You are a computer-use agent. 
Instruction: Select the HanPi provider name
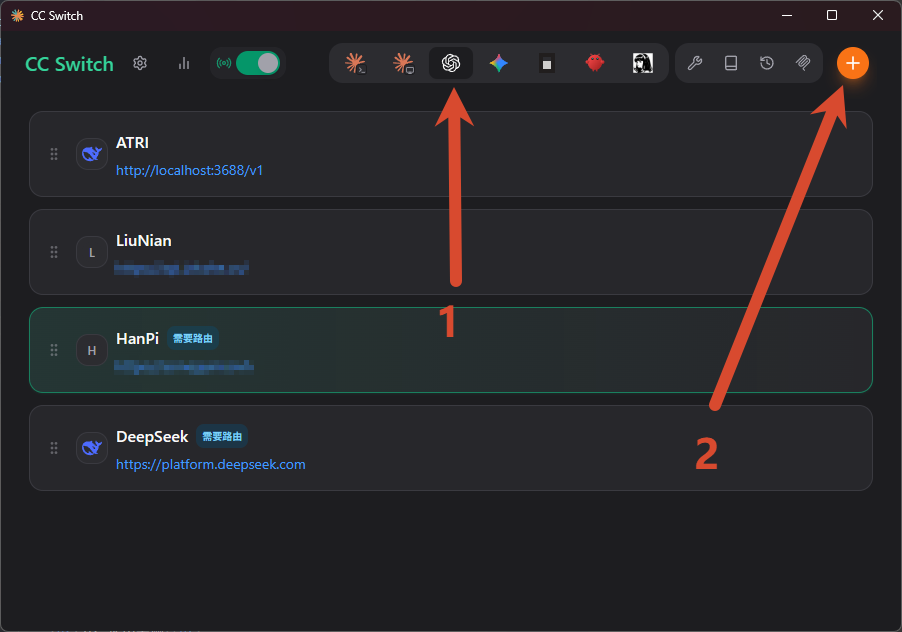(137, 339)
